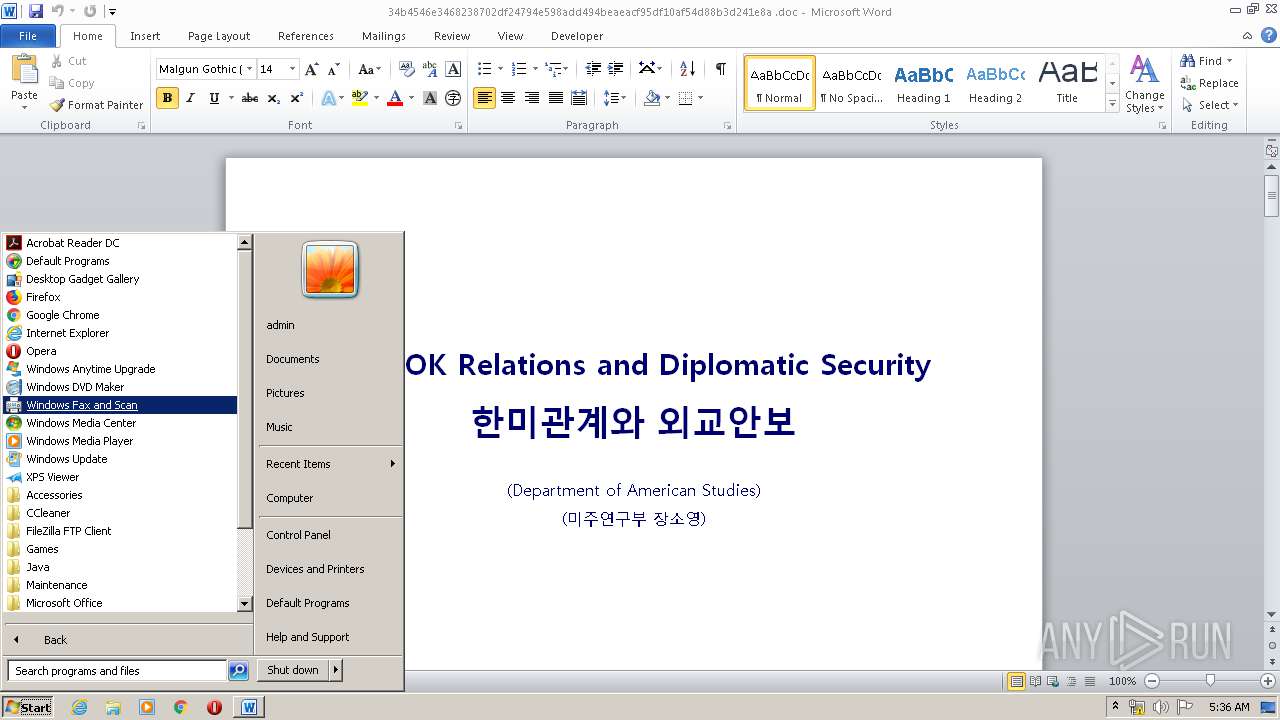The width and height of the screenshot is (1280, 720).
Task: Click Shut down button
Action: [x=293, y=670]
